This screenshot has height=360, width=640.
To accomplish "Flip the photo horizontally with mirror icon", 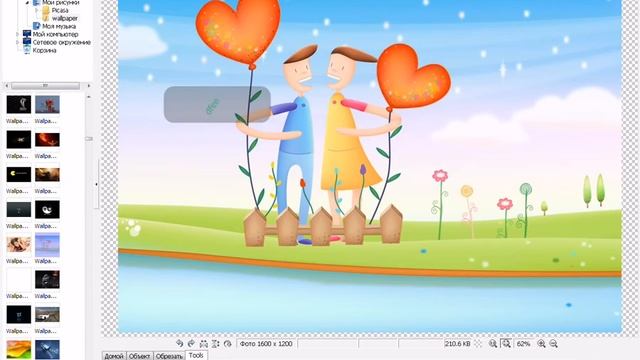I will coord(204,344).
